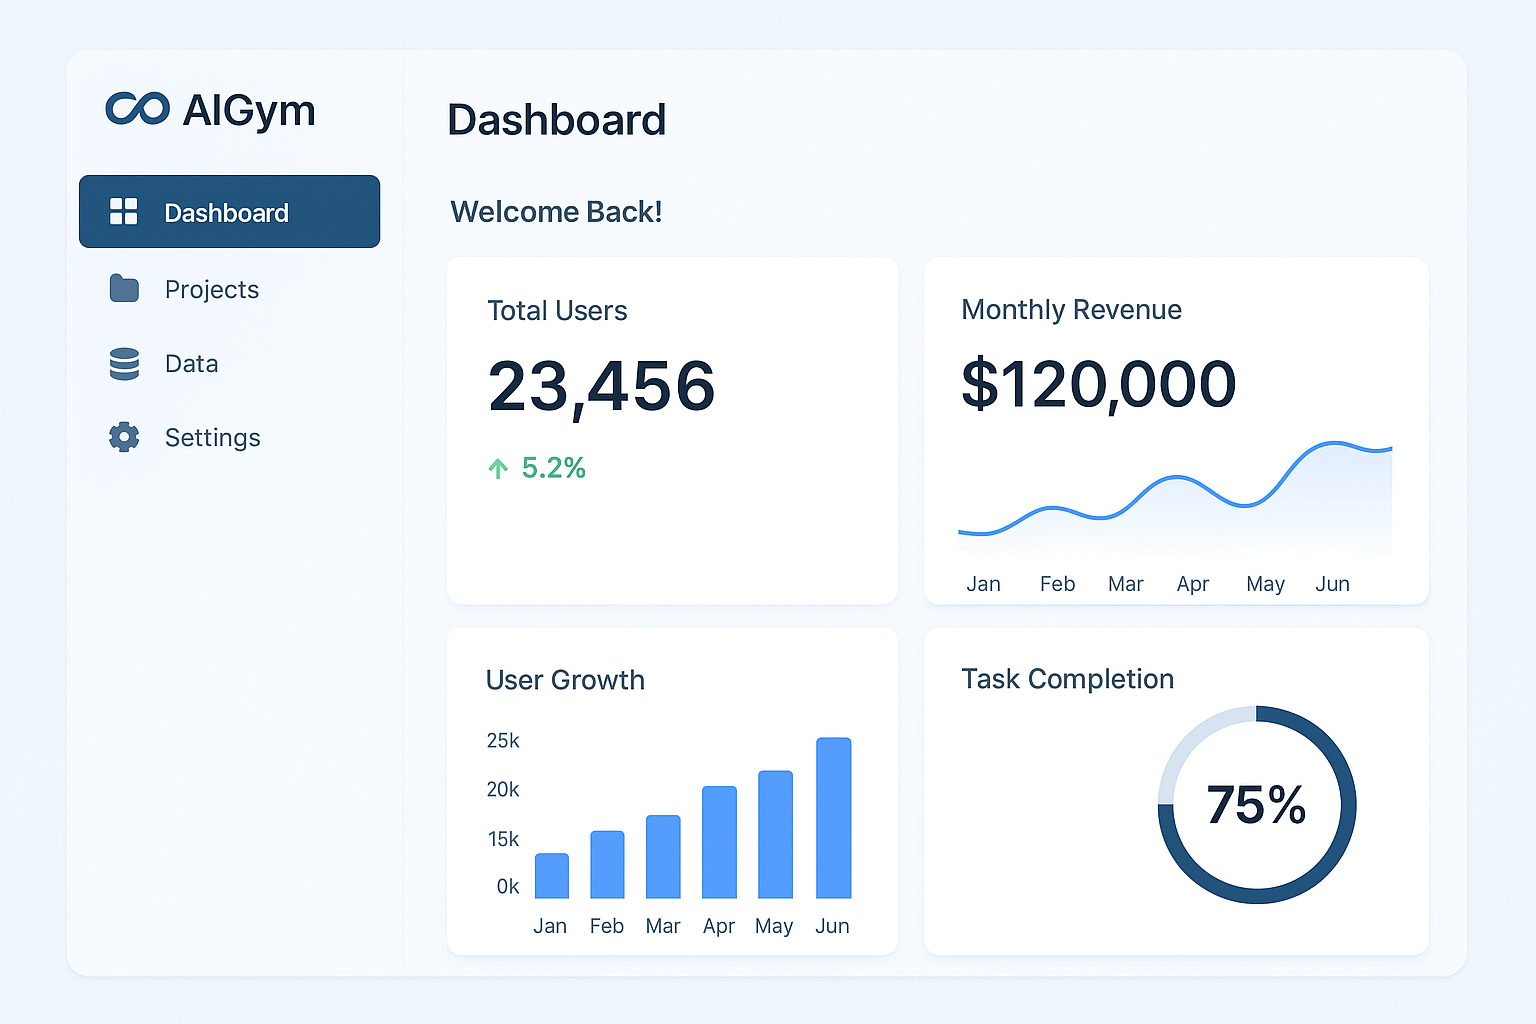Go to the Data section label
This screenshot has width=1536, height=1024.
click(191, 364)
